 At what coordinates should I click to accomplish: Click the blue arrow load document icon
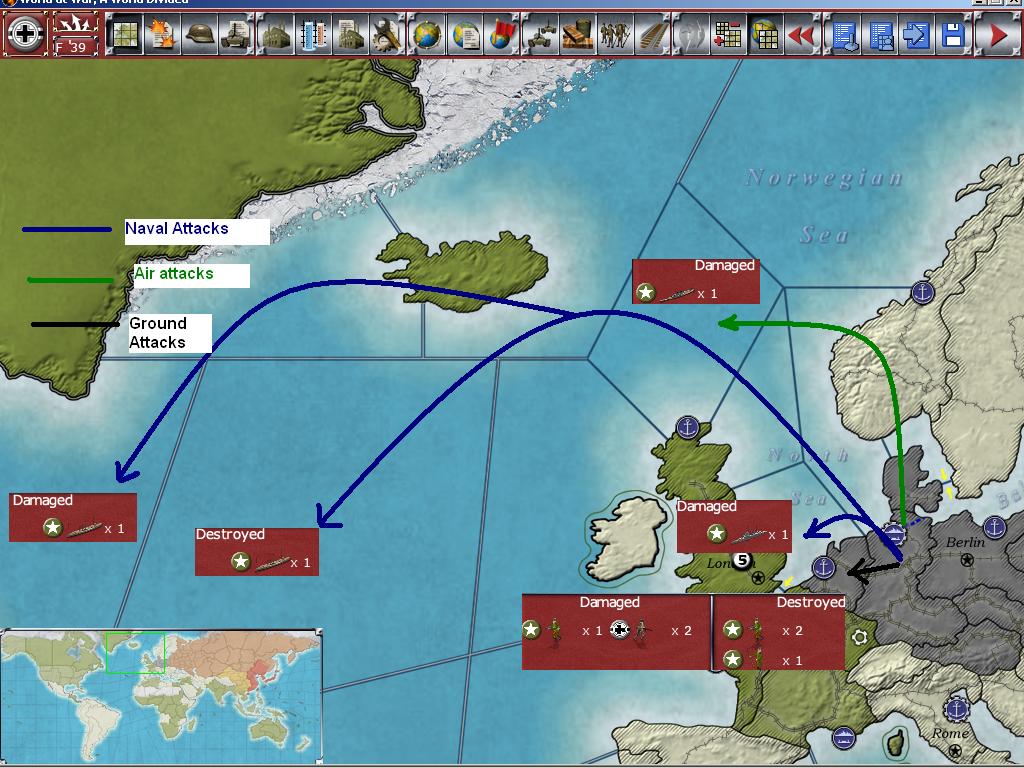[x=917, y=34]
